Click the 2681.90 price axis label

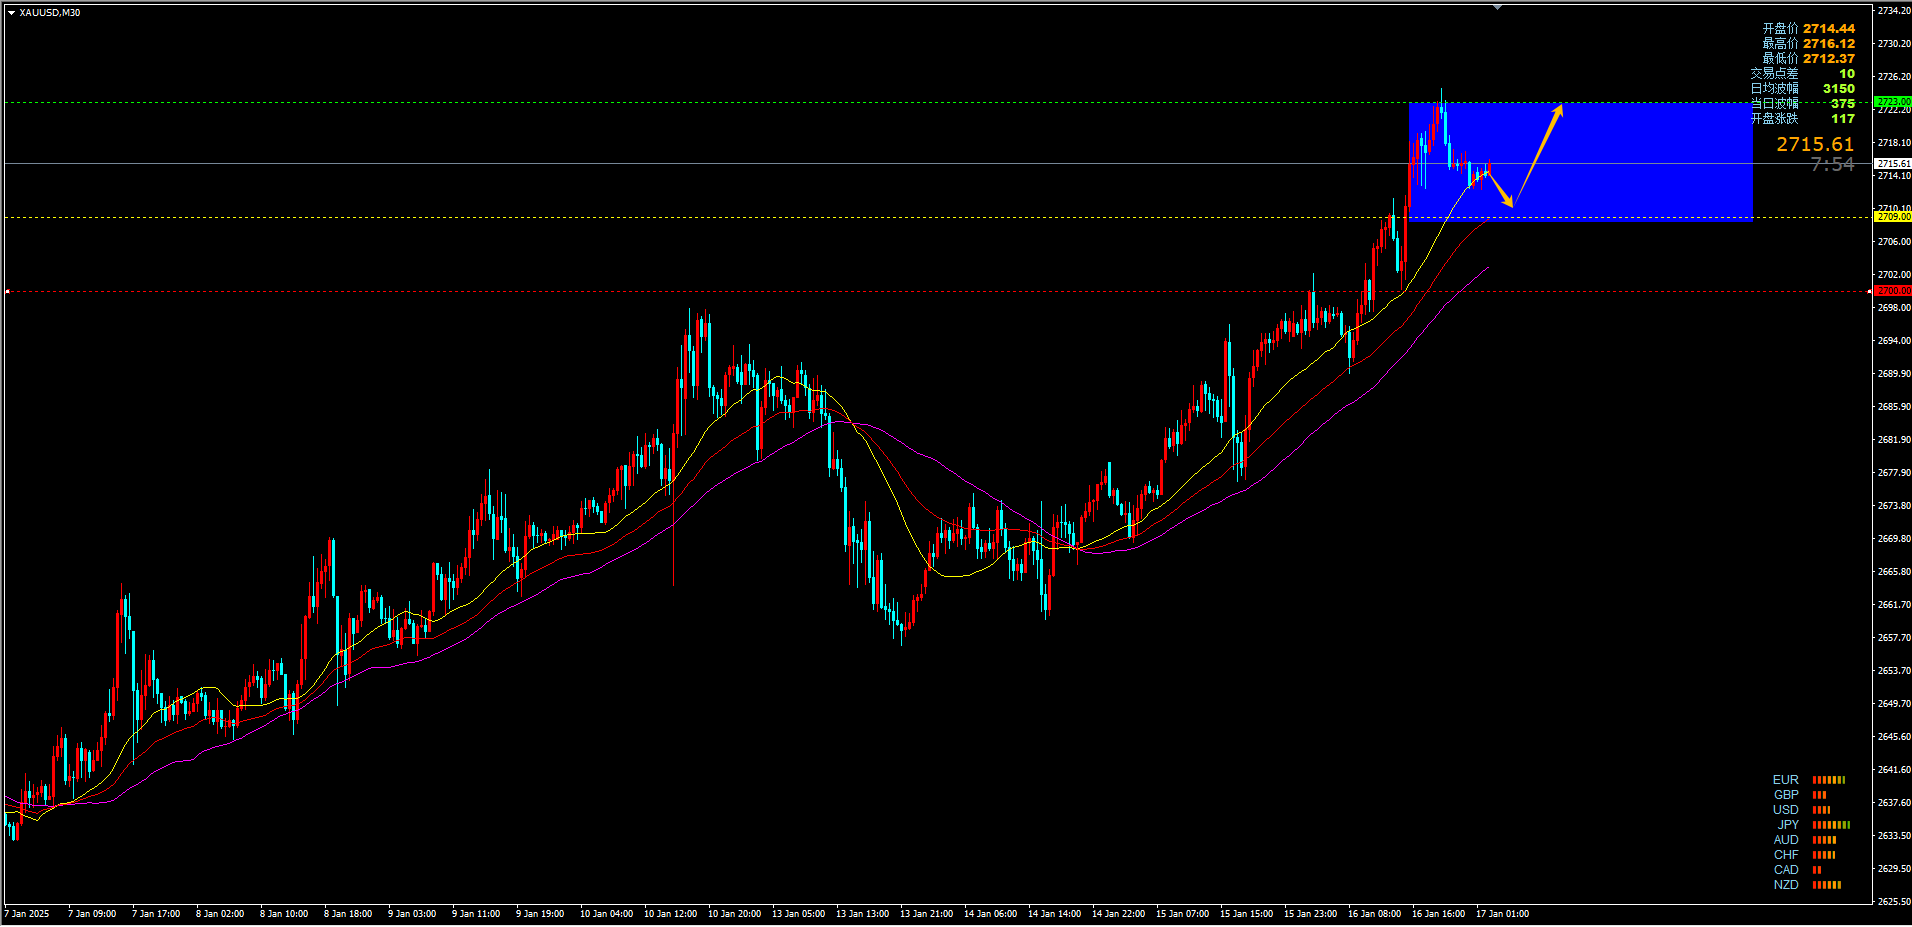(1894, 440)
